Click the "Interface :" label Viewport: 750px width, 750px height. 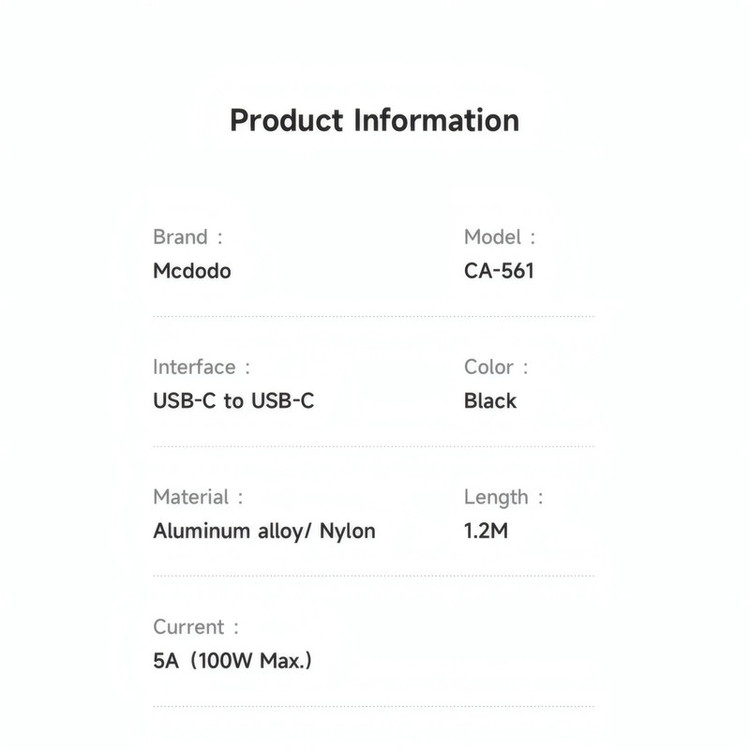pyautogui.click(x=201, y=367)
